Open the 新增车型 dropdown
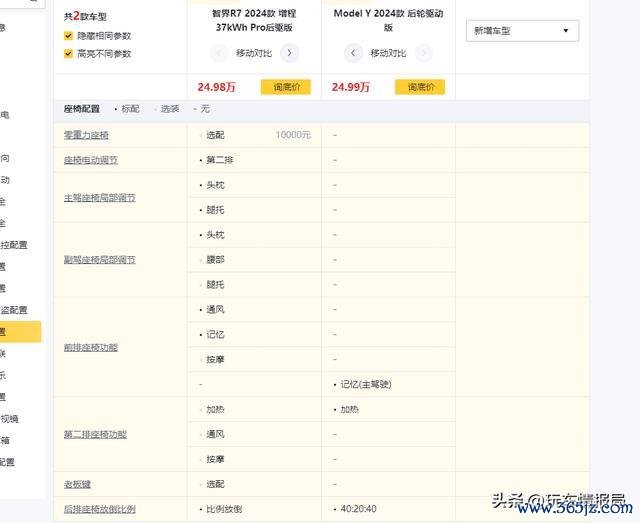 pyautogui.click(x=522, y=31)
